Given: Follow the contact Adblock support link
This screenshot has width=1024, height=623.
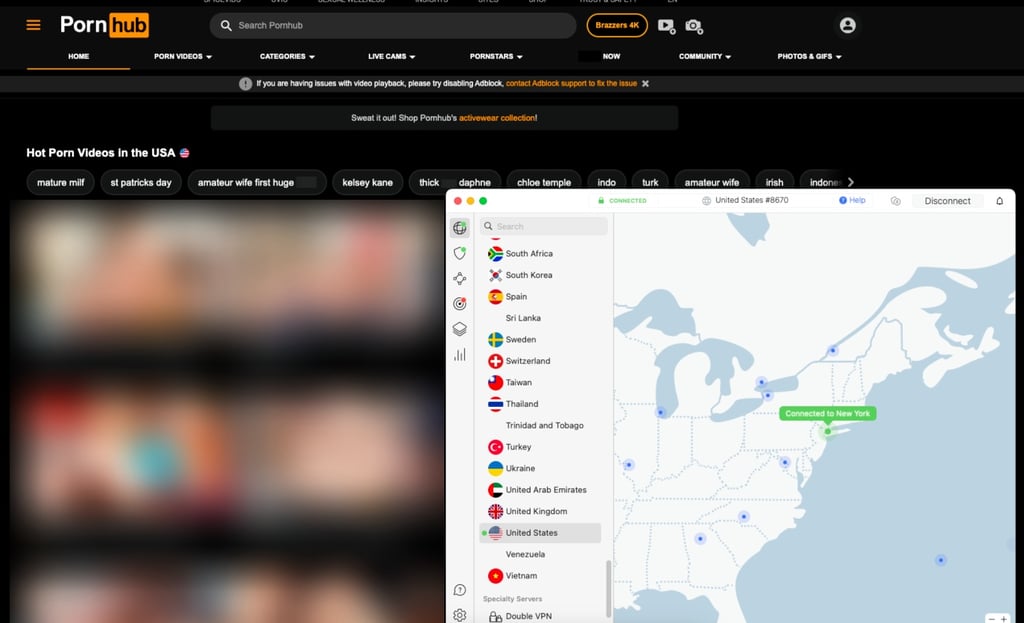Looking at the screenshot, I should coord(571,84).
